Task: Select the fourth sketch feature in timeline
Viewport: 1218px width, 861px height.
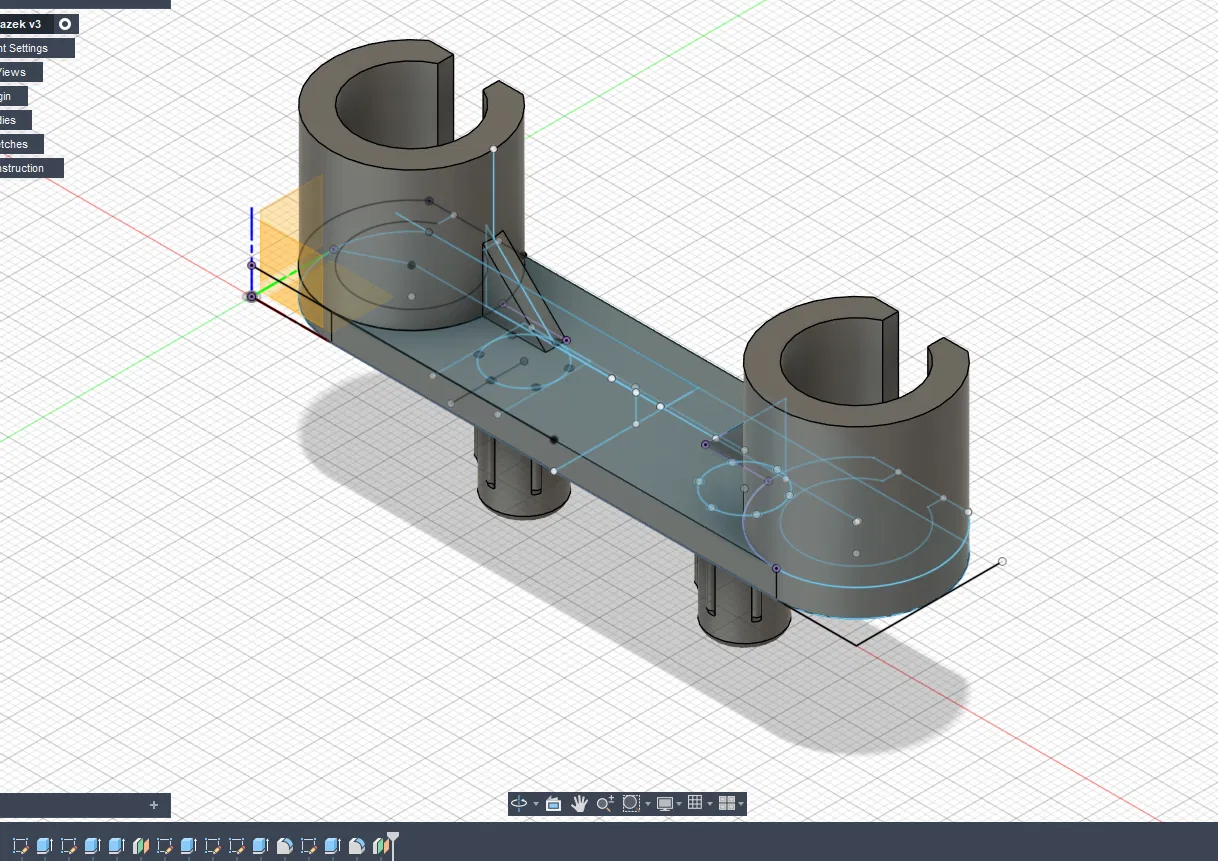Action: click(x=213, y=846)
